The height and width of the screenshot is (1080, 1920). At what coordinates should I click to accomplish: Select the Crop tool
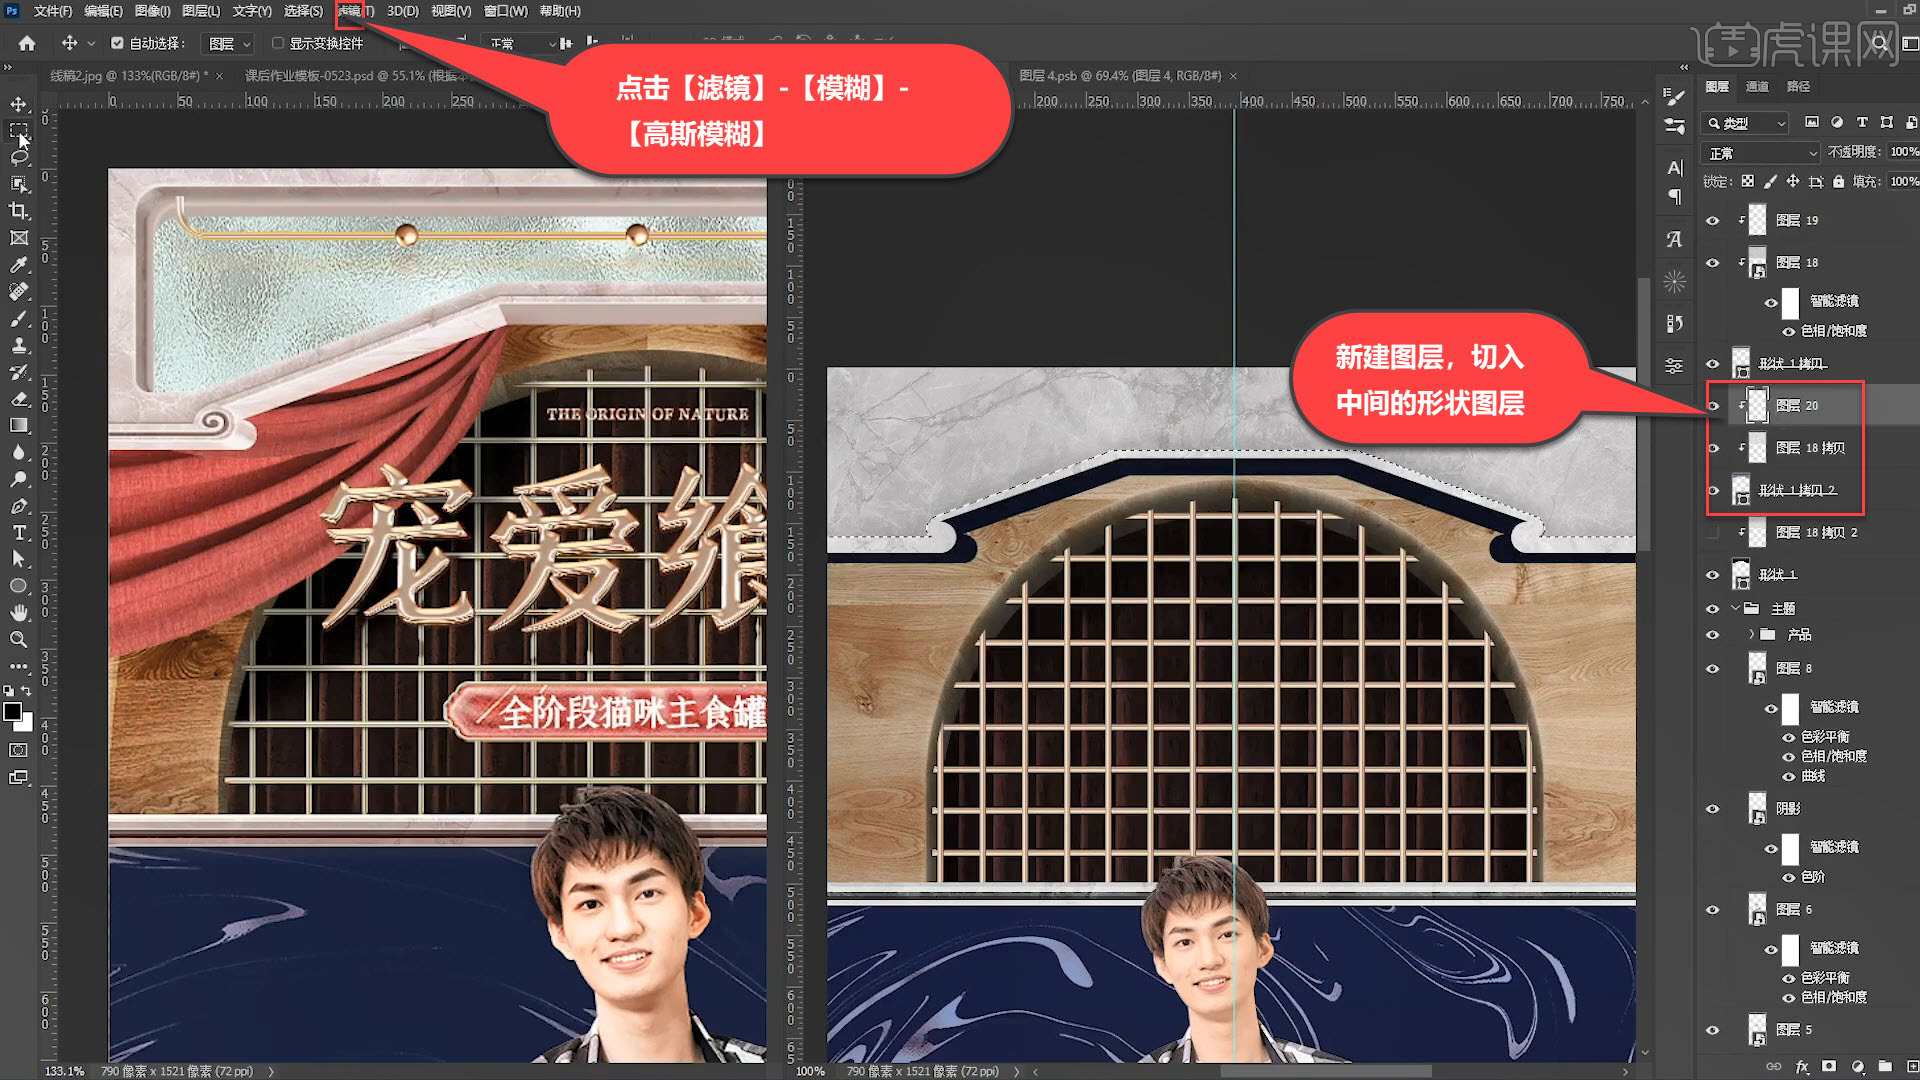point(18,211)
